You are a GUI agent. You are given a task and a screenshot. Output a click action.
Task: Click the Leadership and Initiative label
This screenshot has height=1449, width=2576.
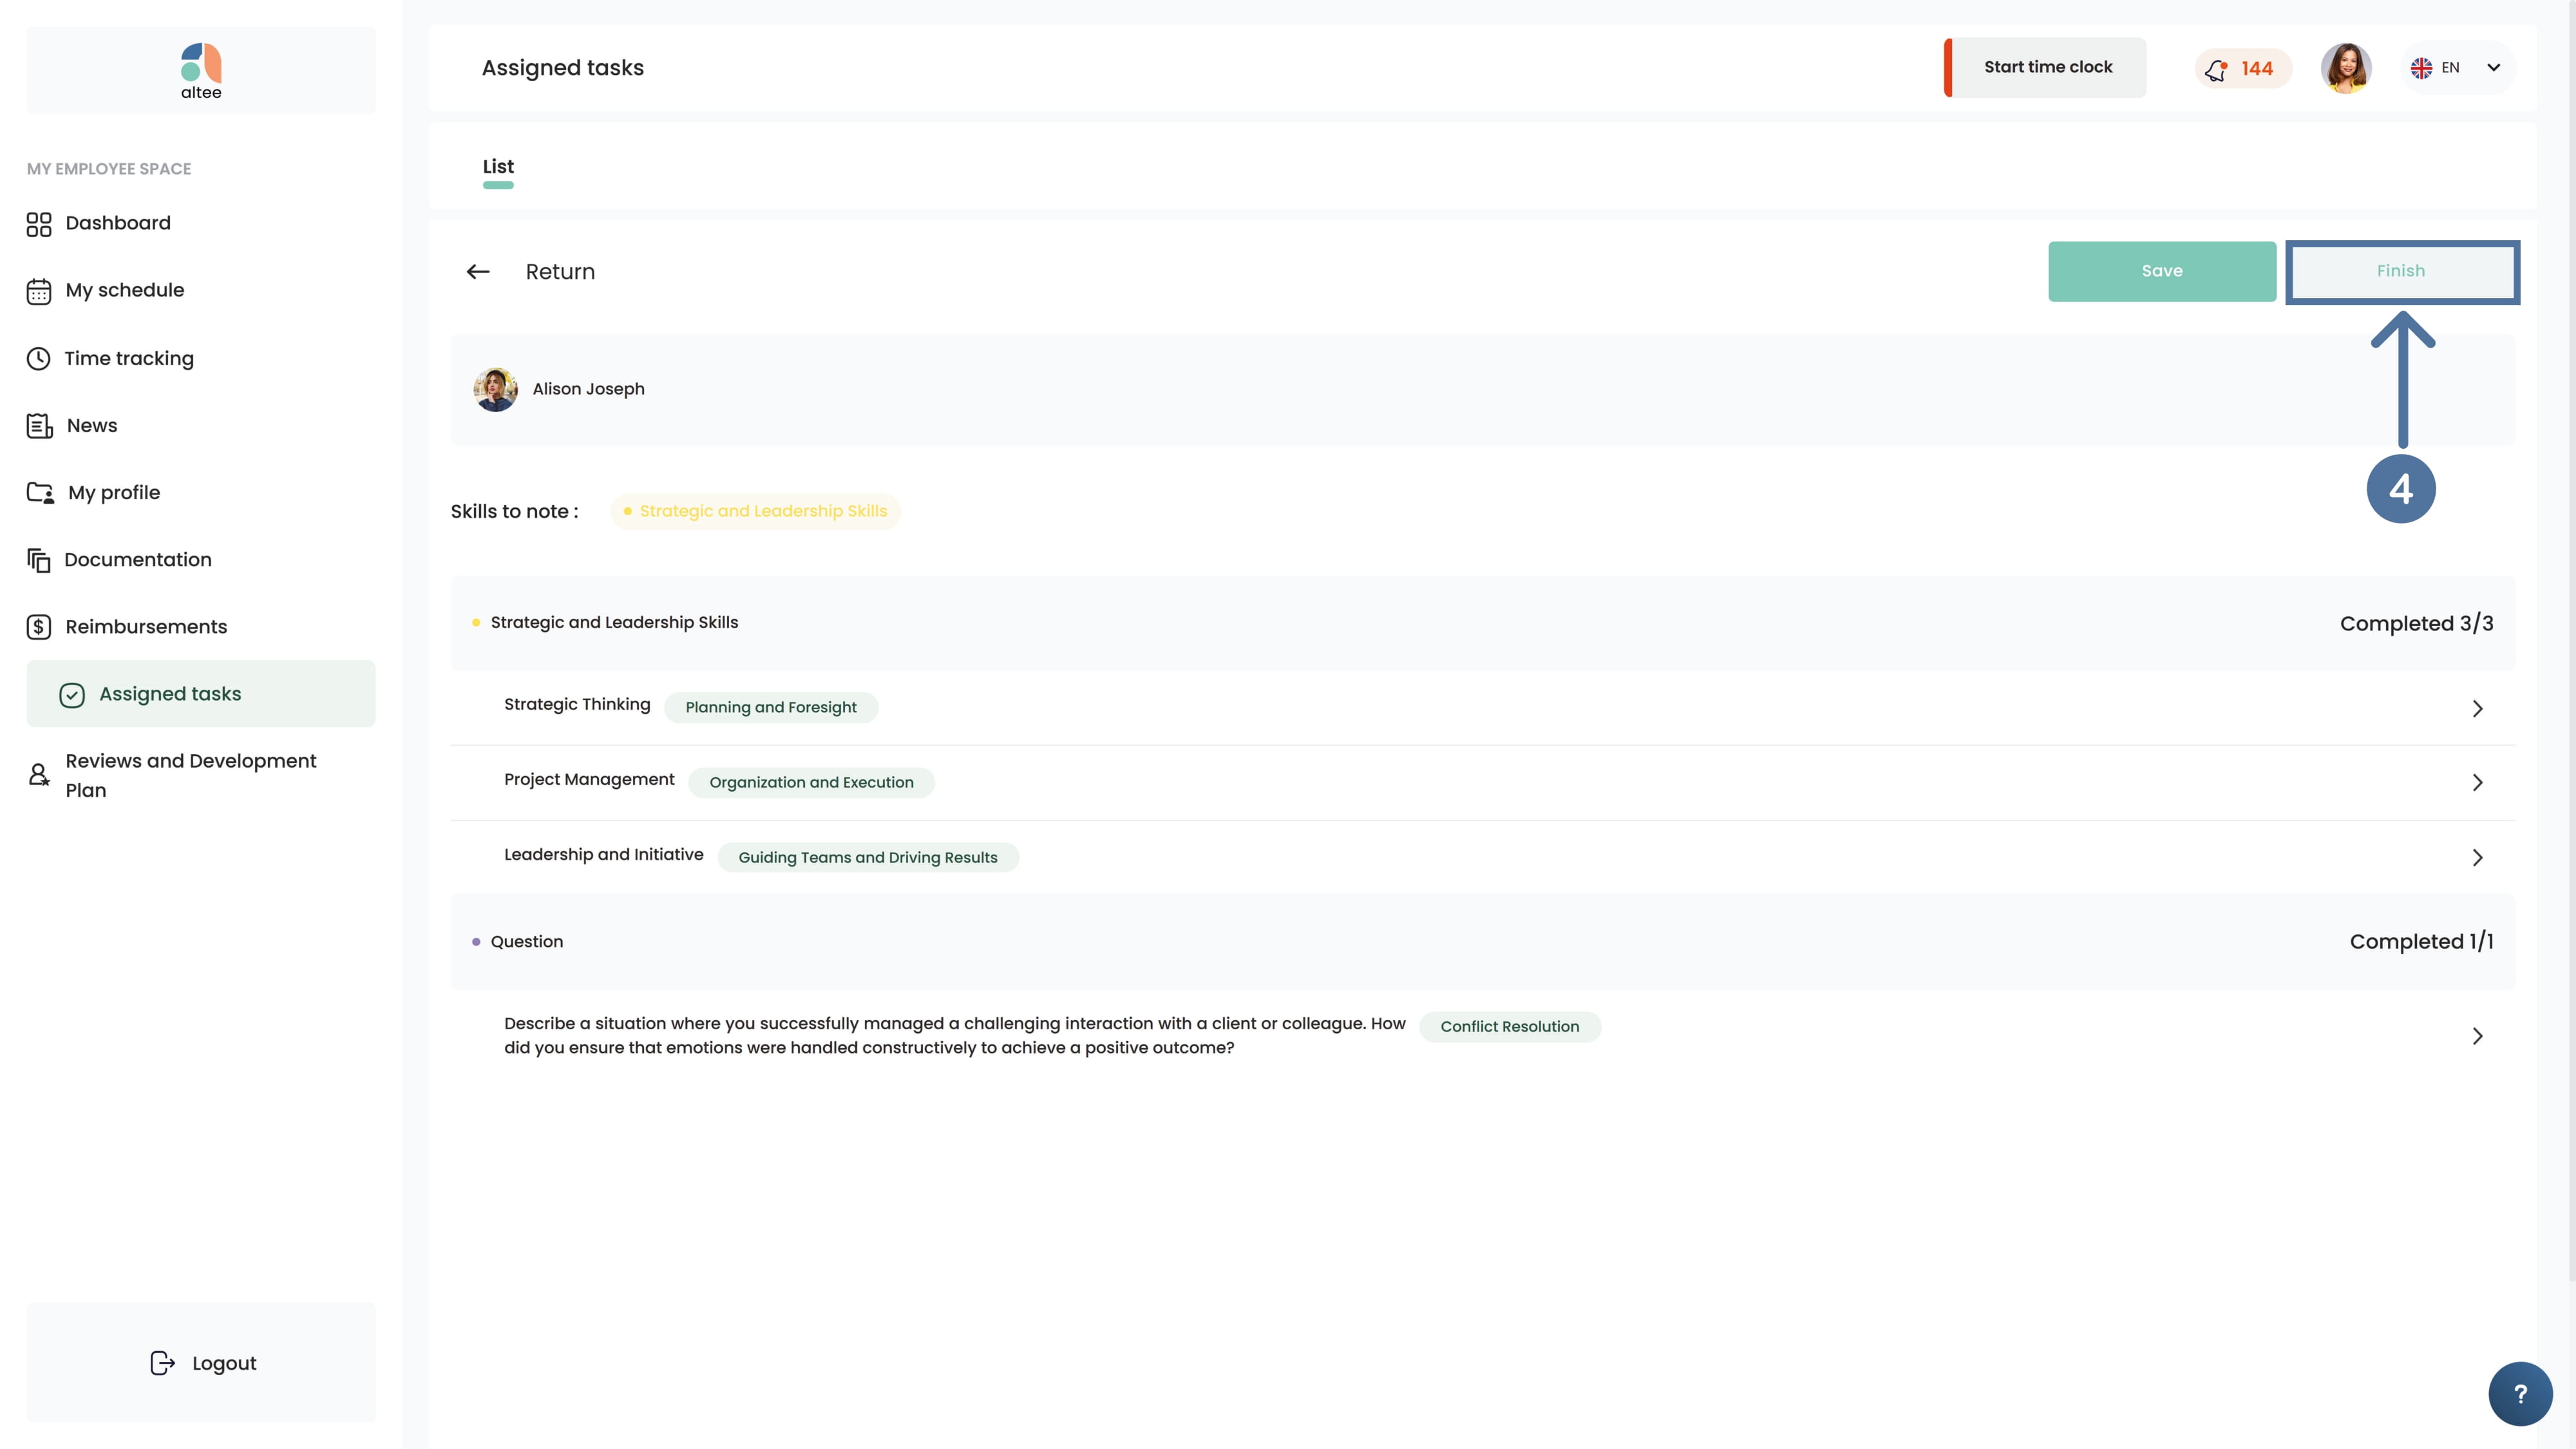(604, 854)
